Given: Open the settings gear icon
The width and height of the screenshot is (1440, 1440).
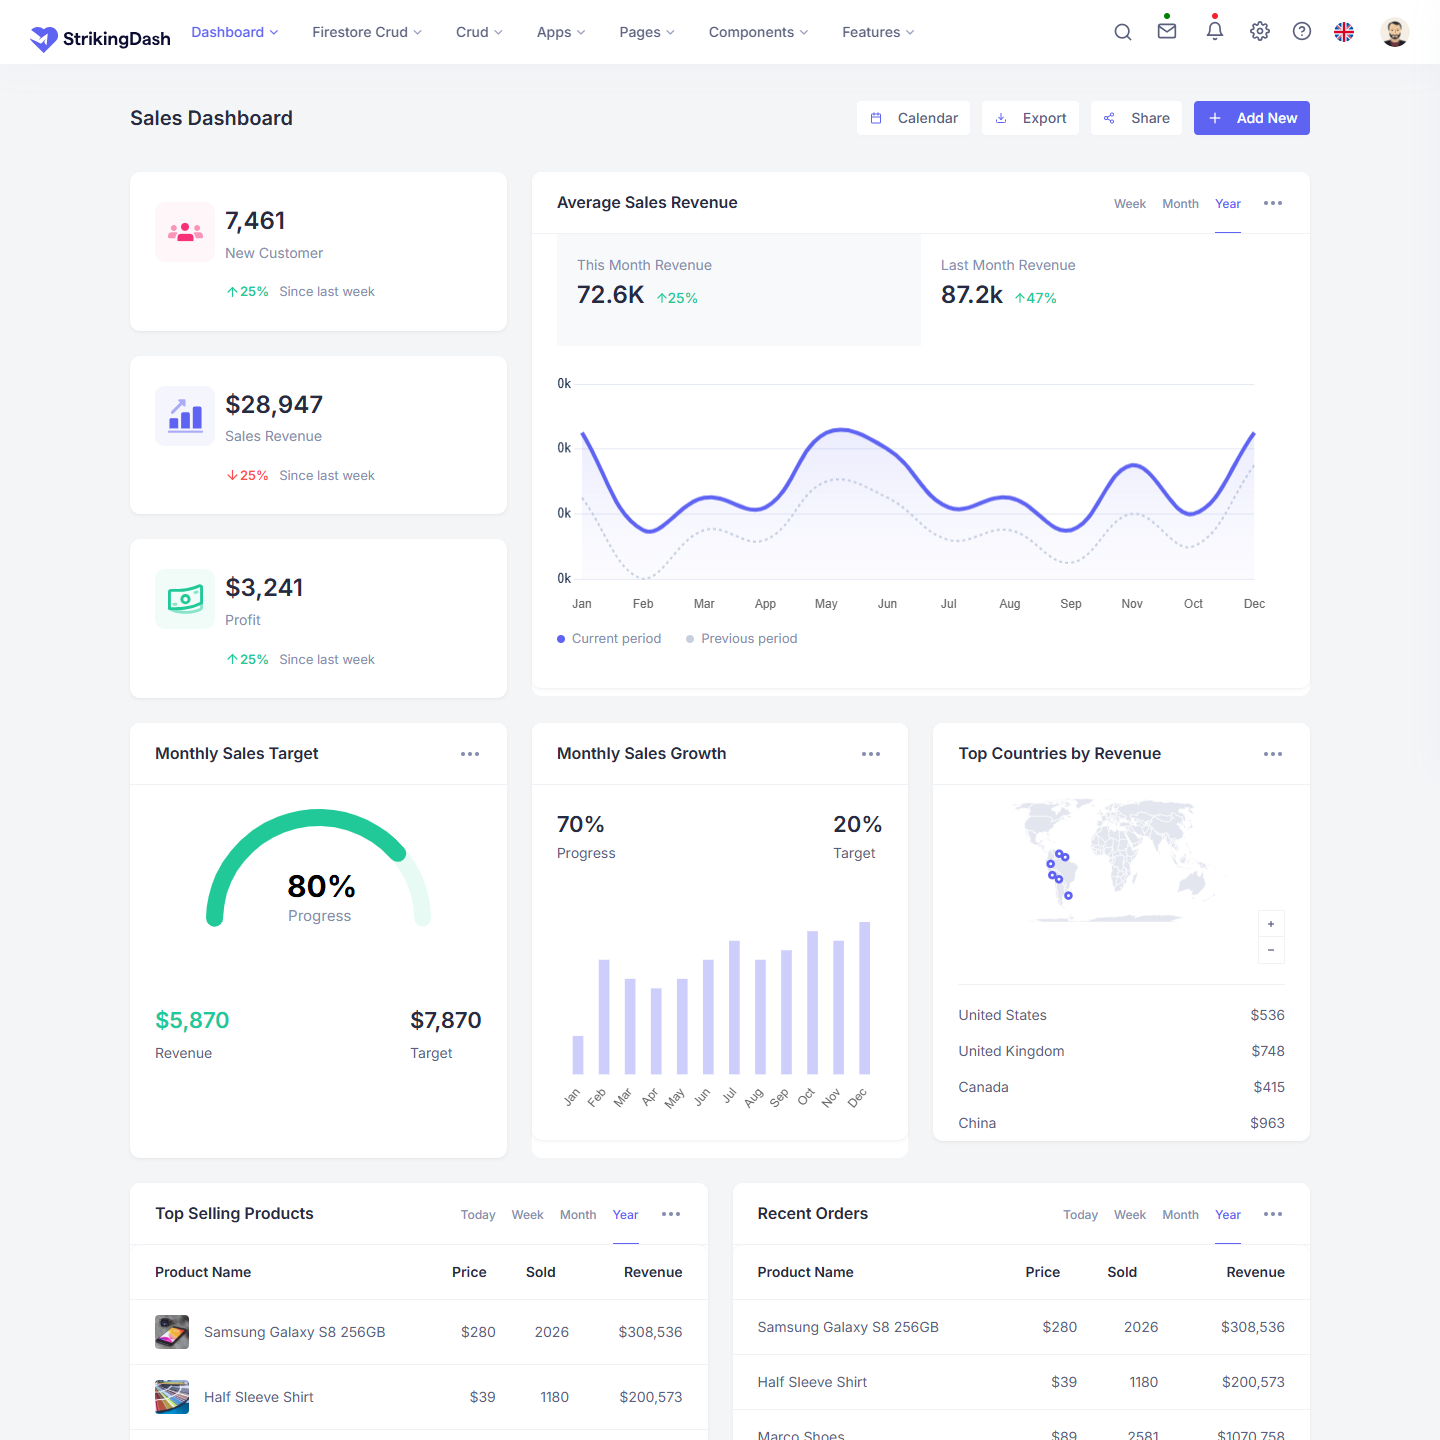Looking at the screenshot, I should [1260, 32].
